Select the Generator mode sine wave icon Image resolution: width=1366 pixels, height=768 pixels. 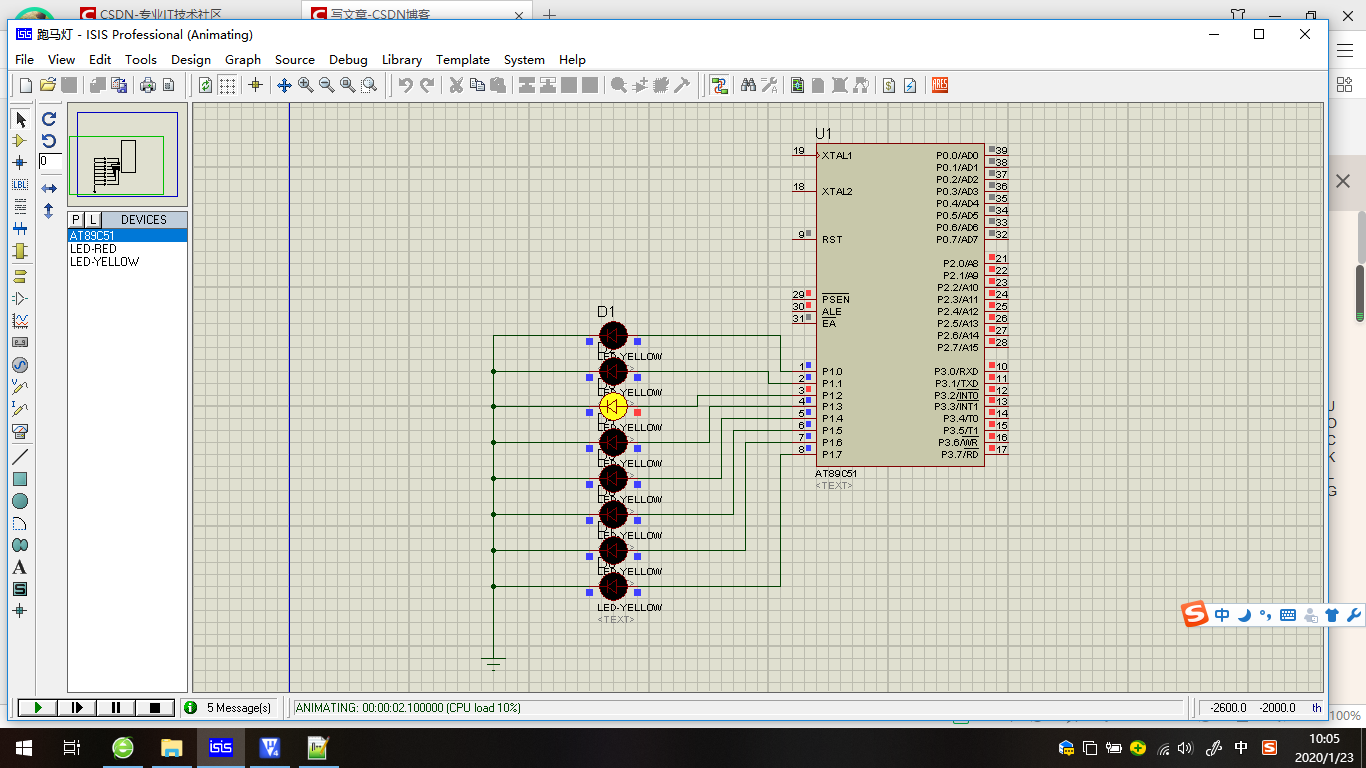(20, 365)
